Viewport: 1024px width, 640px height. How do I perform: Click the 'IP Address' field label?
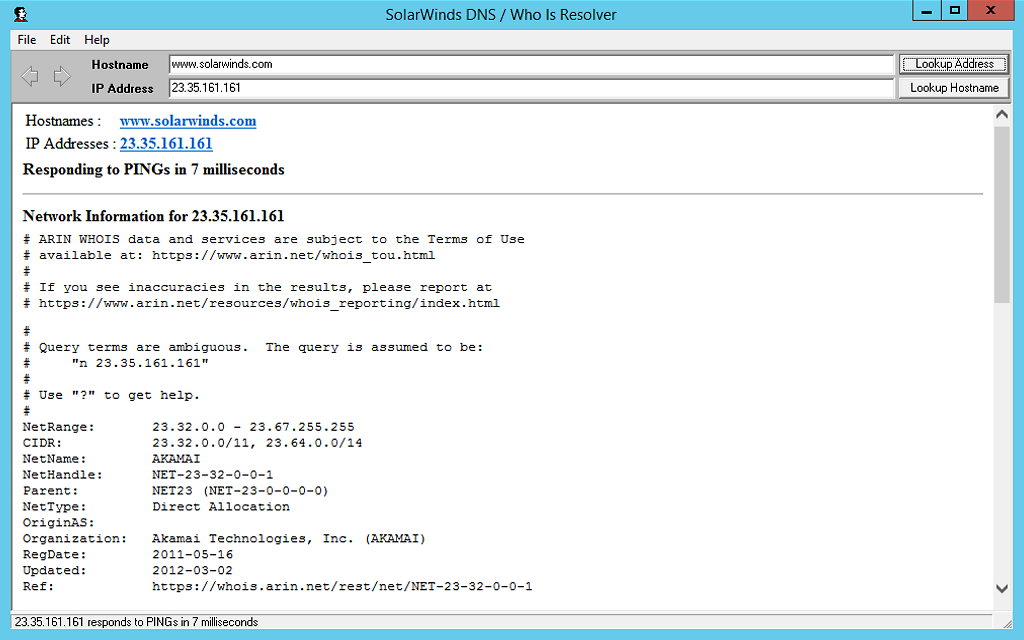[122, 88]
